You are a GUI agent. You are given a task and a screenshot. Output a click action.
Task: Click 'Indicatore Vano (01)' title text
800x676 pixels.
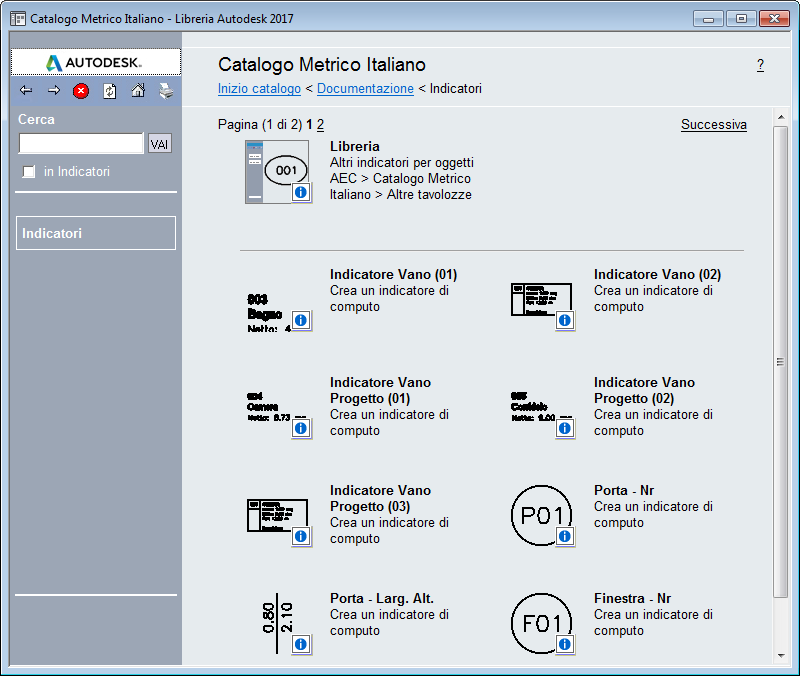[393, 274]
